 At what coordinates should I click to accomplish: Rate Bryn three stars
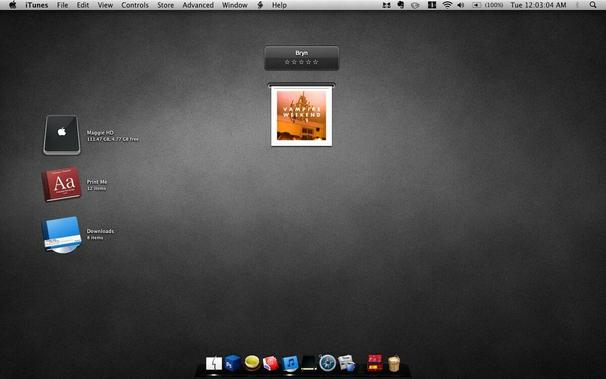(x=301, y=62)
